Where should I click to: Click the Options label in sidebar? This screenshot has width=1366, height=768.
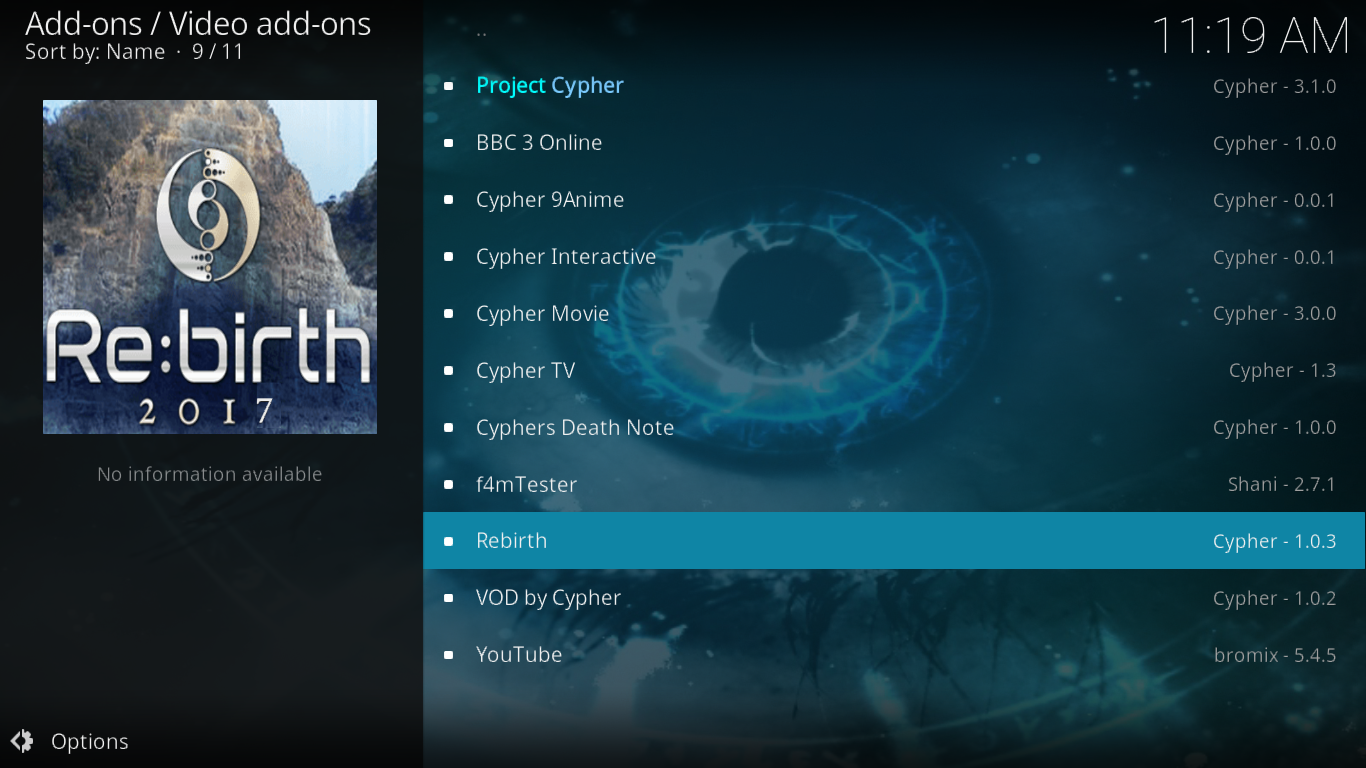(x=90, y=742)
